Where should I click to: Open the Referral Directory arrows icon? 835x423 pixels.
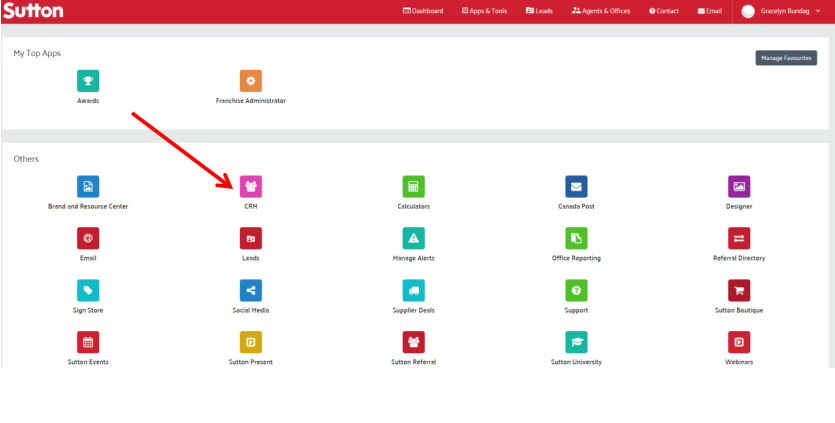coord(739,238)
